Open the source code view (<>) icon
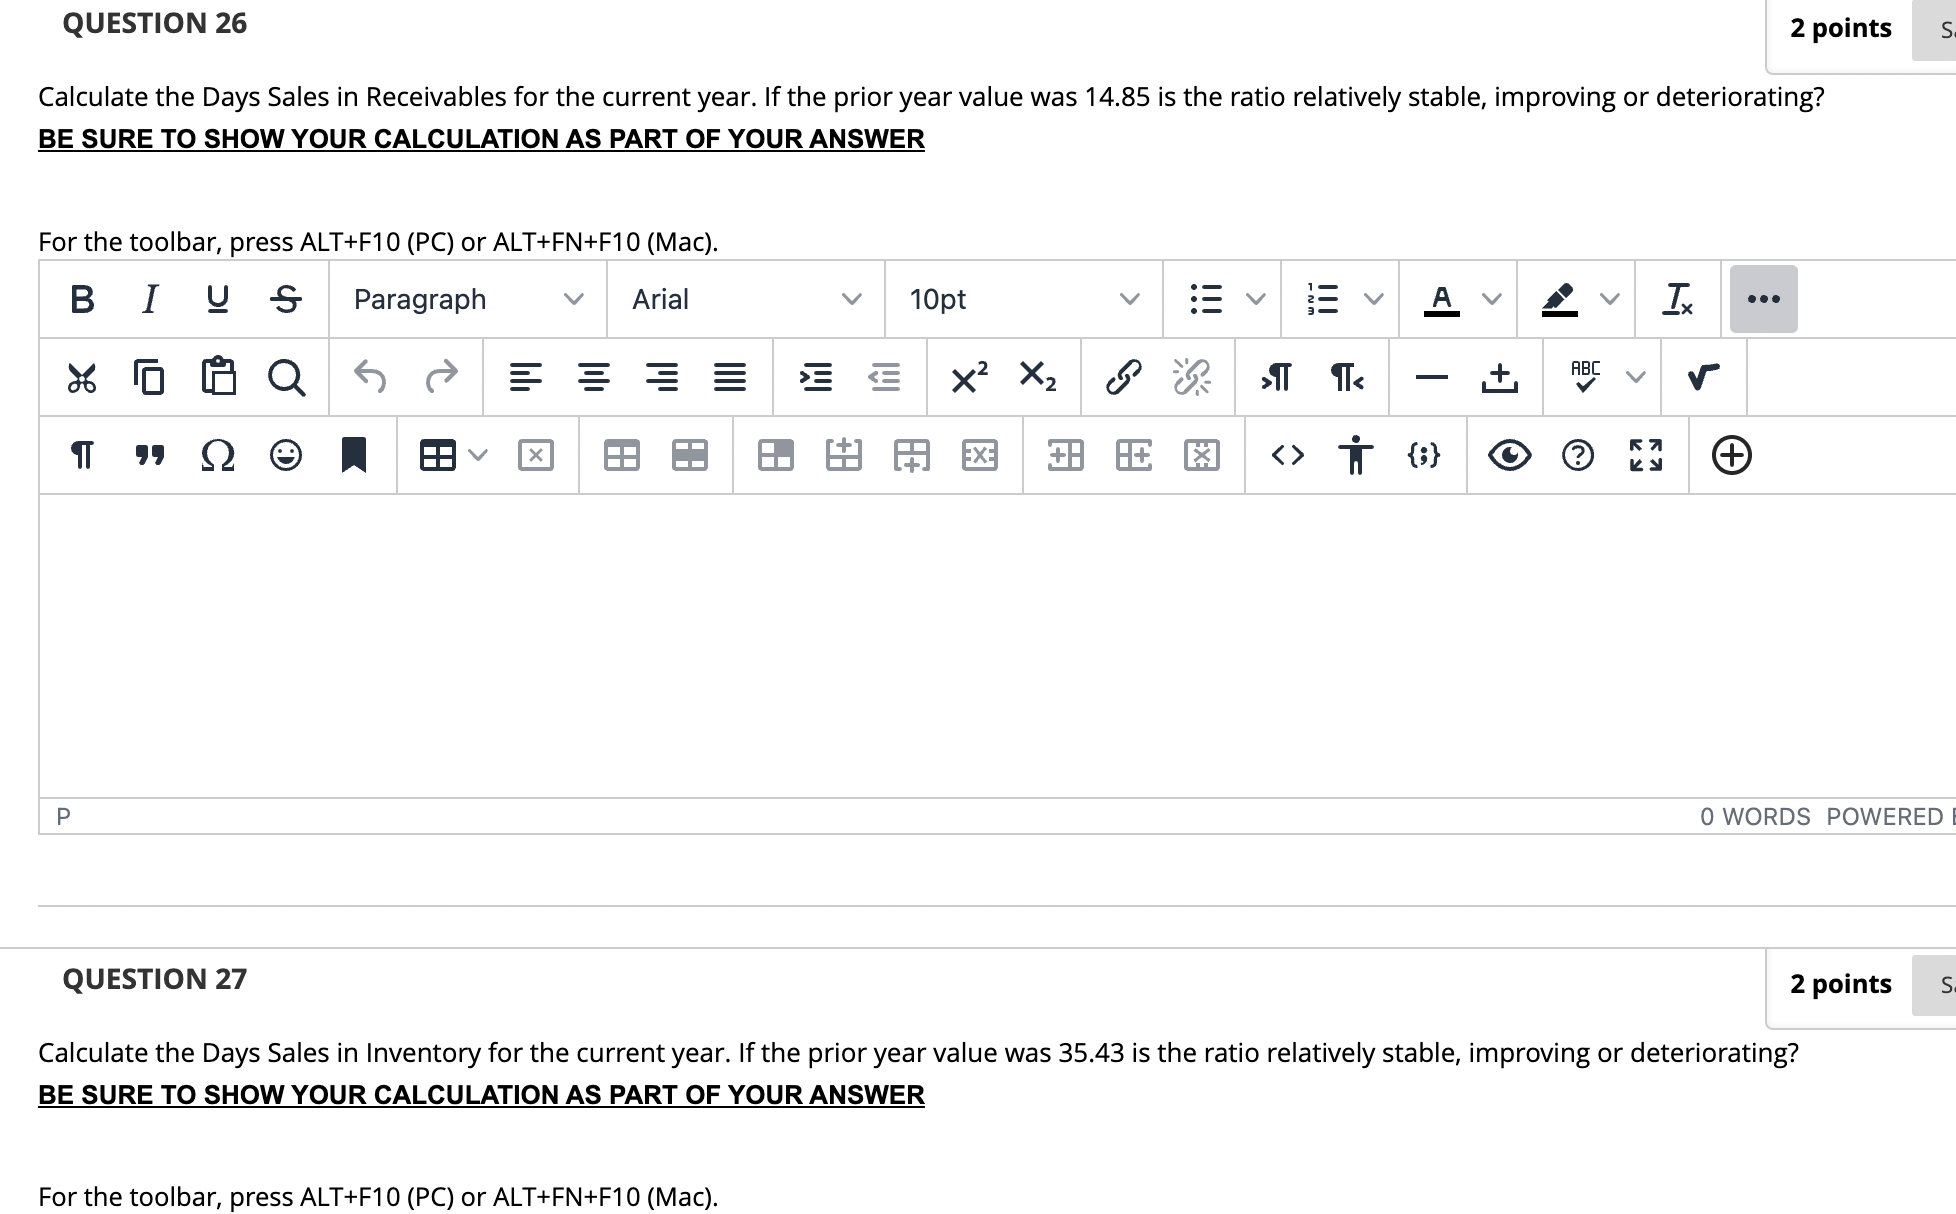Viewport: 1956px width, 1214px height. coord(1287,455)
